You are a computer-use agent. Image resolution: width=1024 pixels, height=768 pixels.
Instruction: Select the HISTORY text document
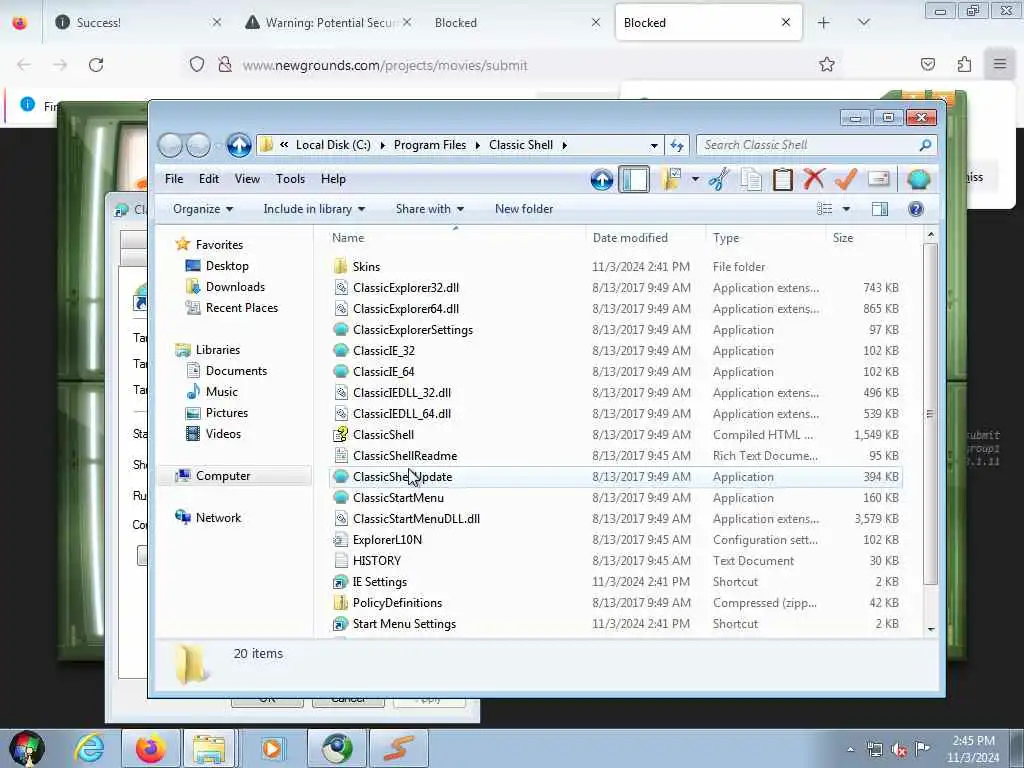(377, 561)
